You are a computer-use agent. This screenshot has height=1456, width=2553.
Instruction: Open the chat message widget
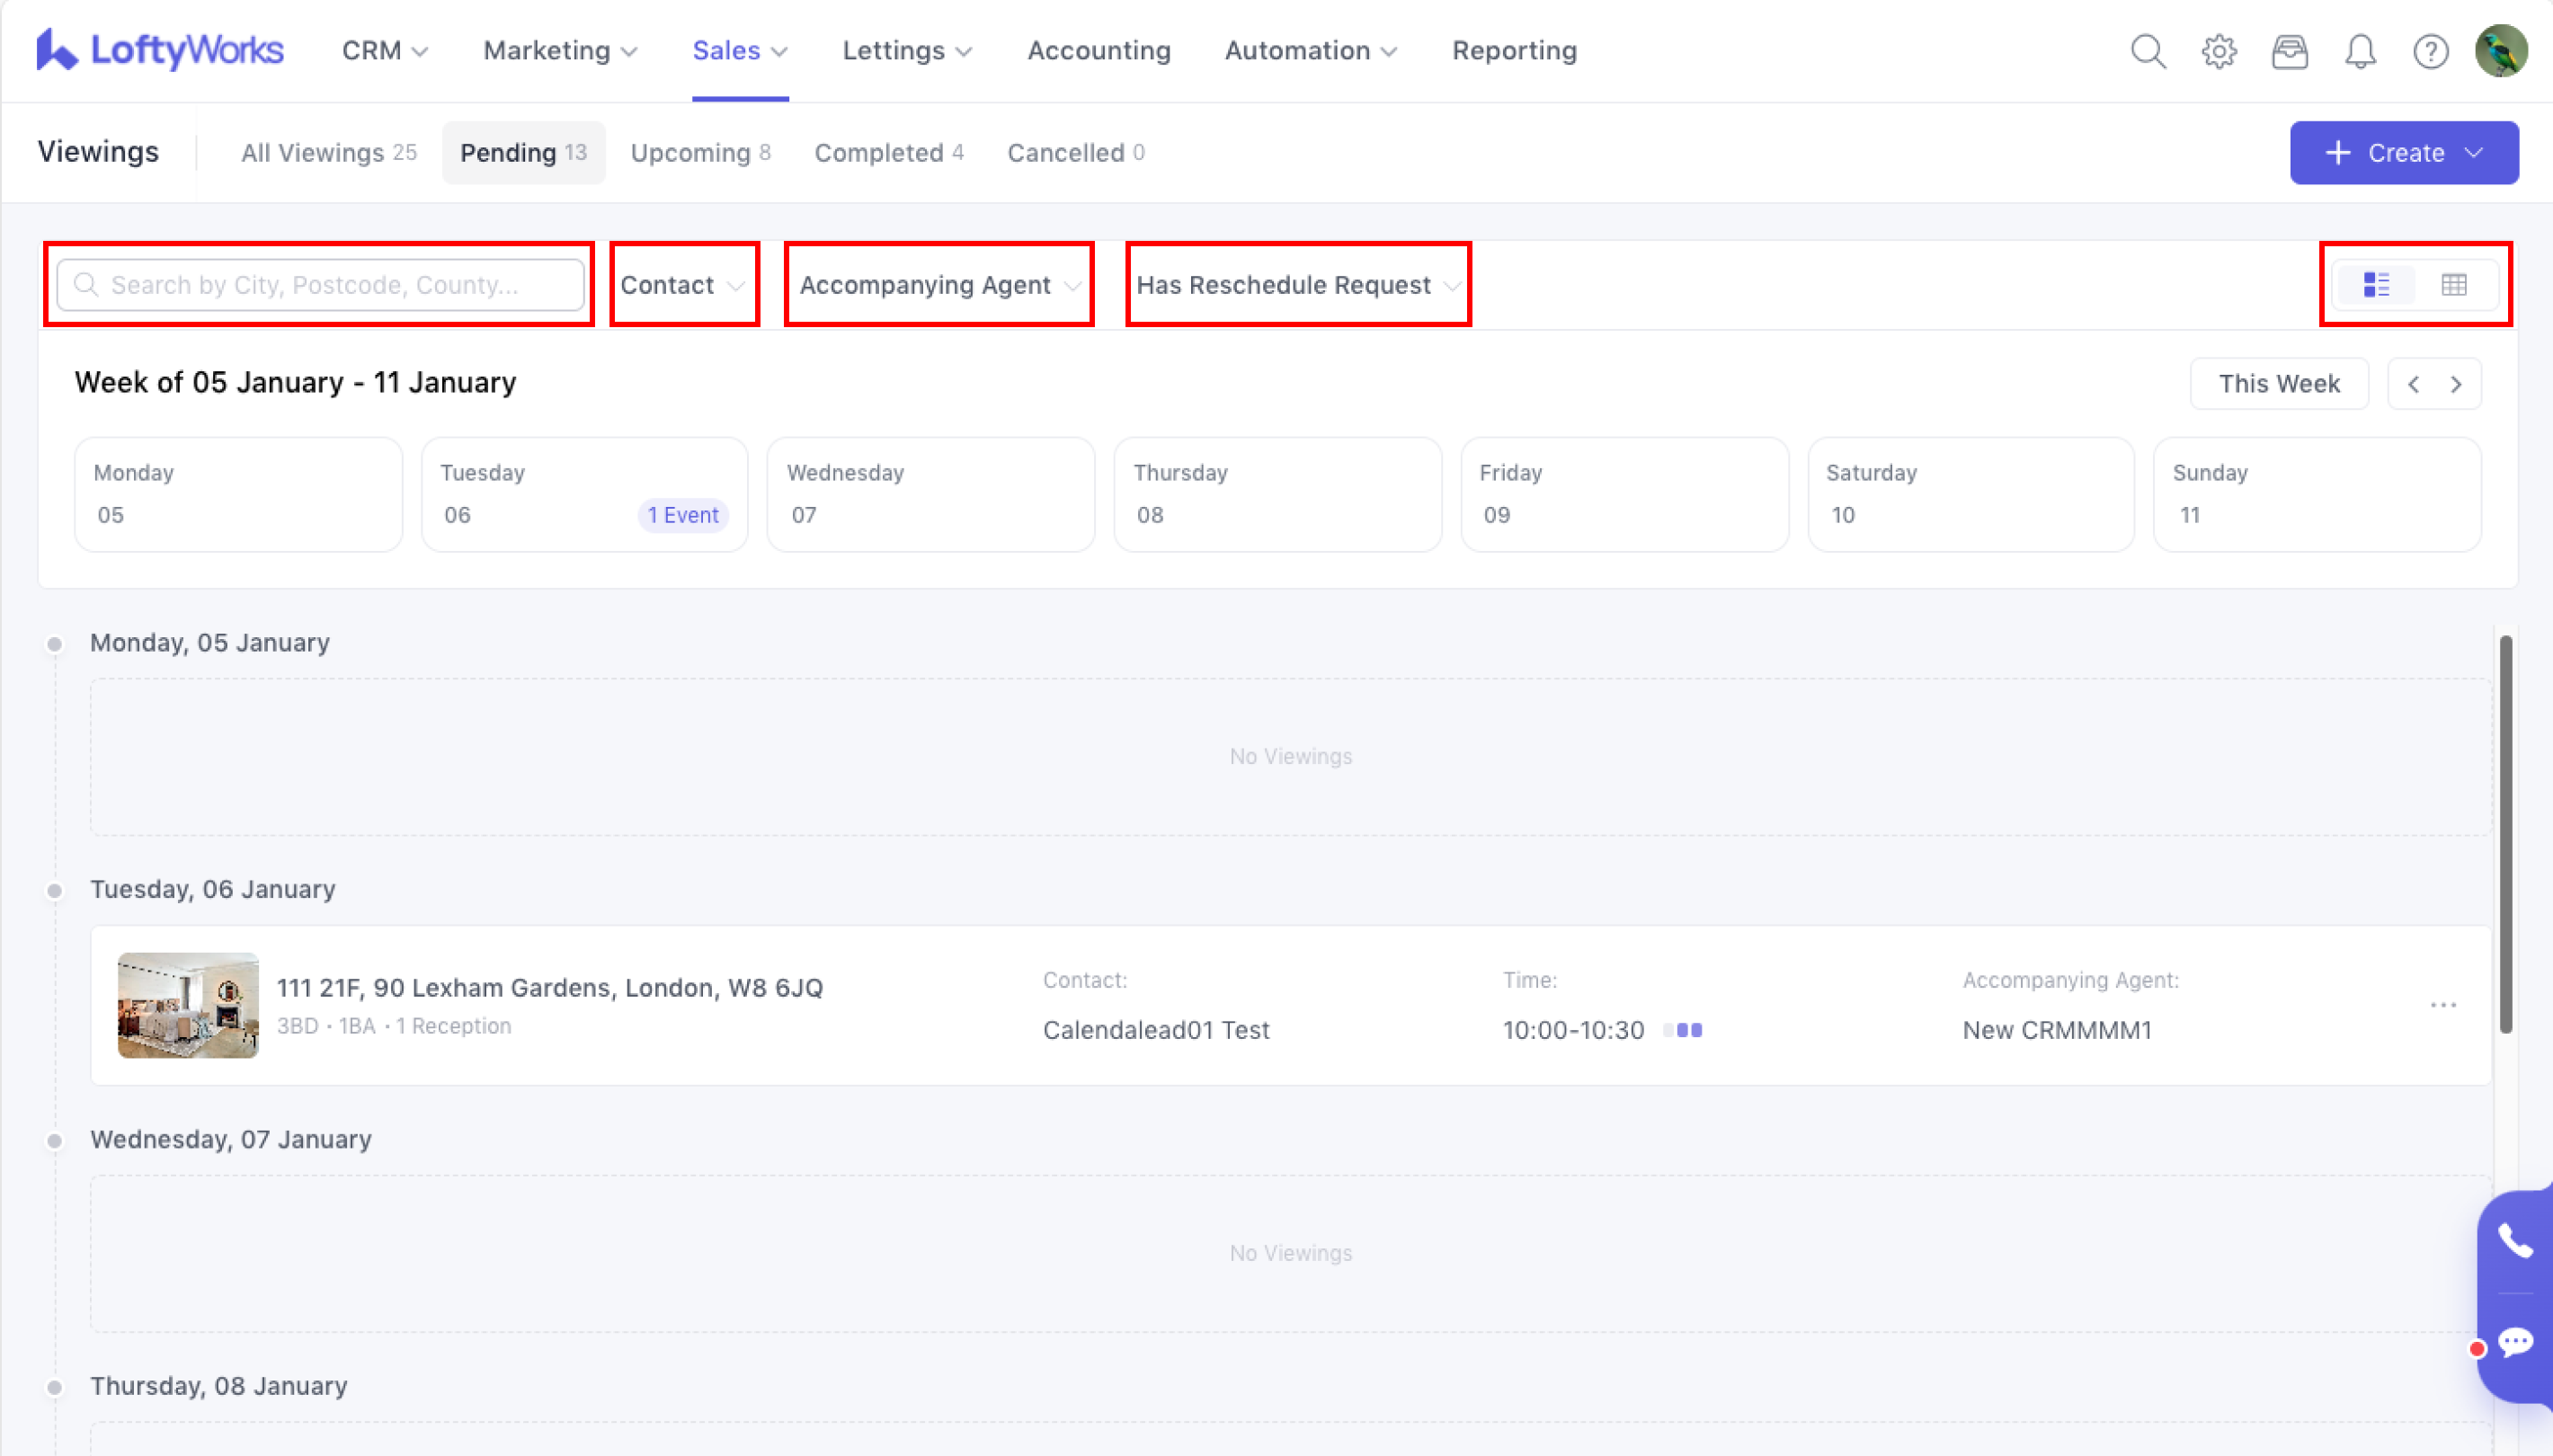click(2514, 1341)
